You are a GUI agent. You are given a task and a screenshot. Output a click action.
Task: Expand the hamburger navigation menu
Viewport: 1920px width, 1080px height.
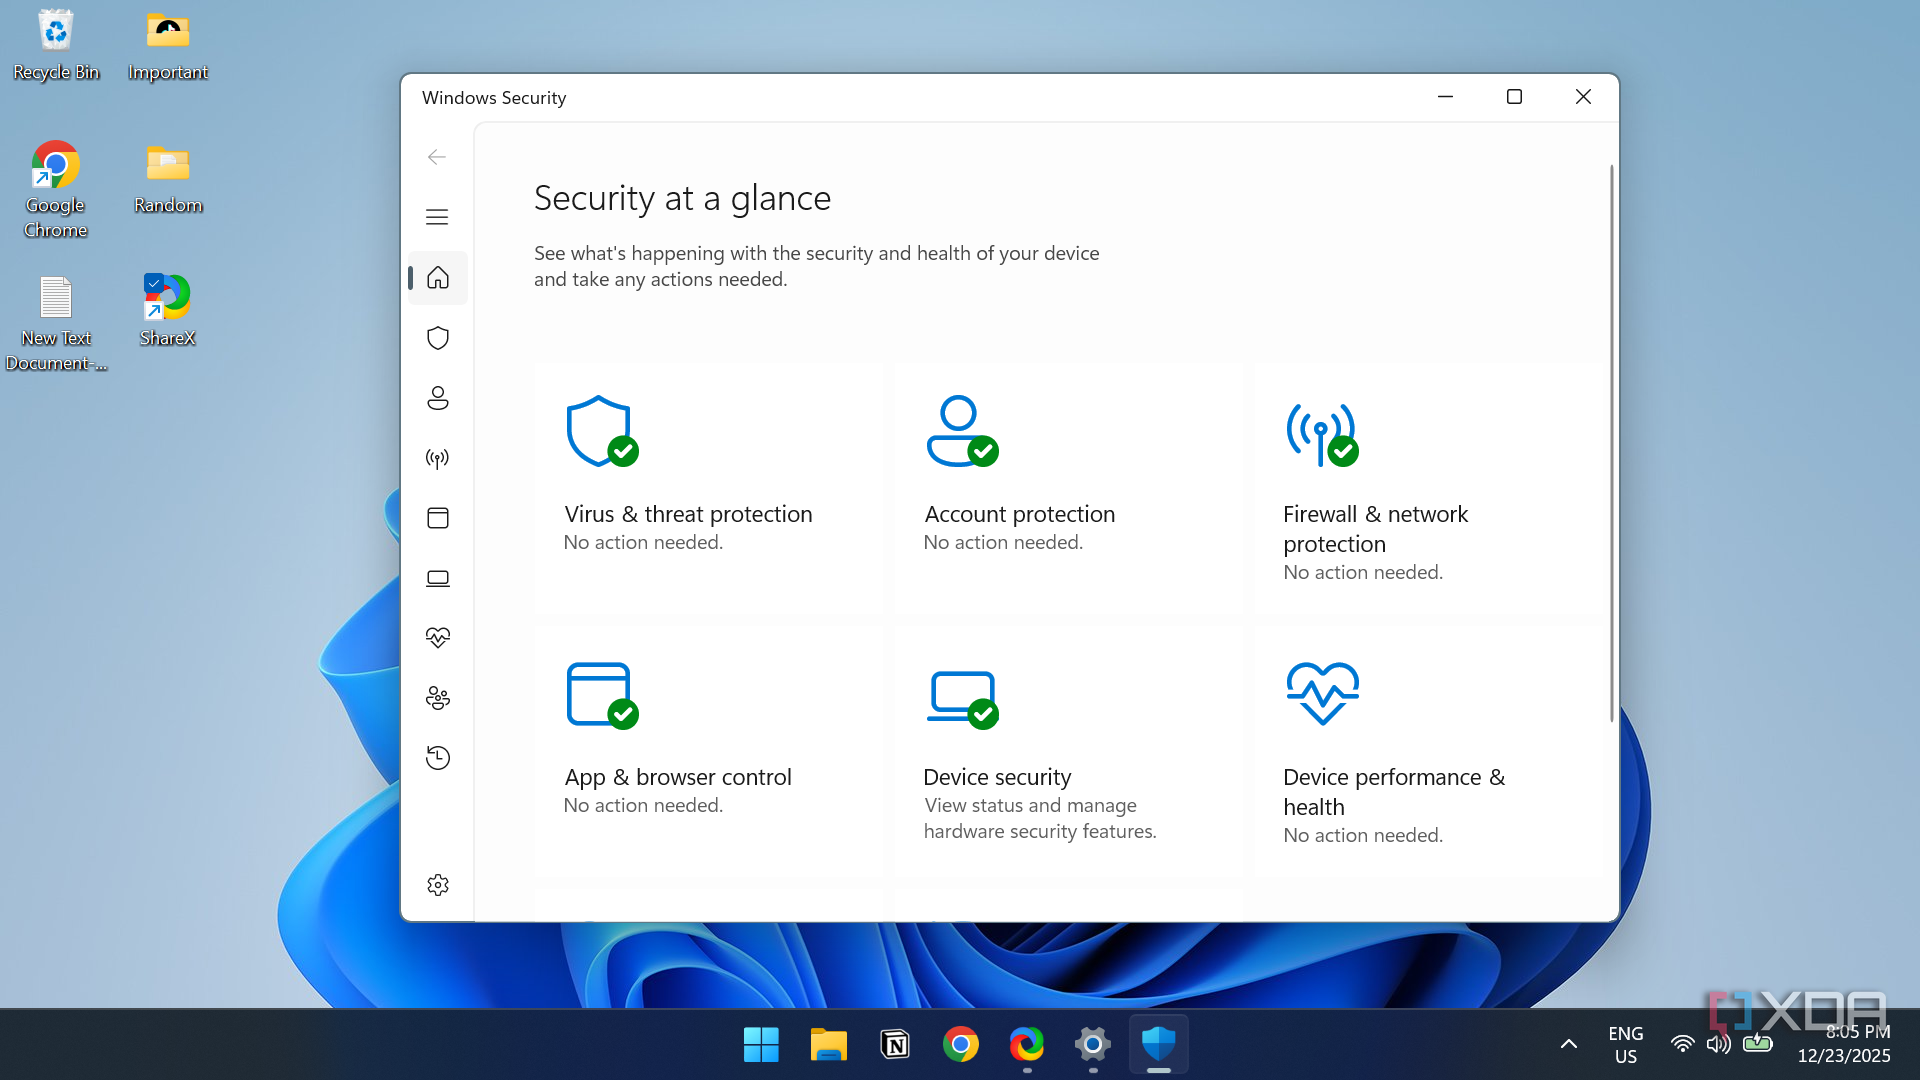pos(437,217)
